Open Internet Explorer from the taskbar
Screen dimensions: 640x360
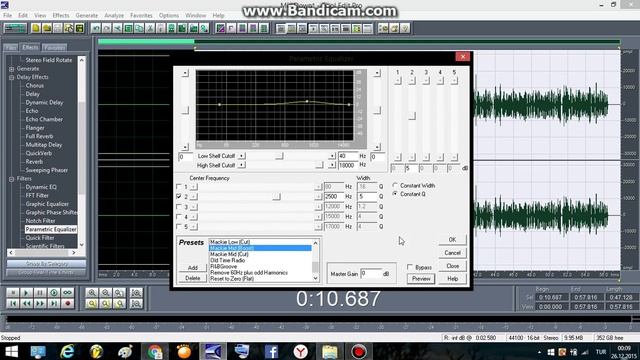[x=67, y=351]
